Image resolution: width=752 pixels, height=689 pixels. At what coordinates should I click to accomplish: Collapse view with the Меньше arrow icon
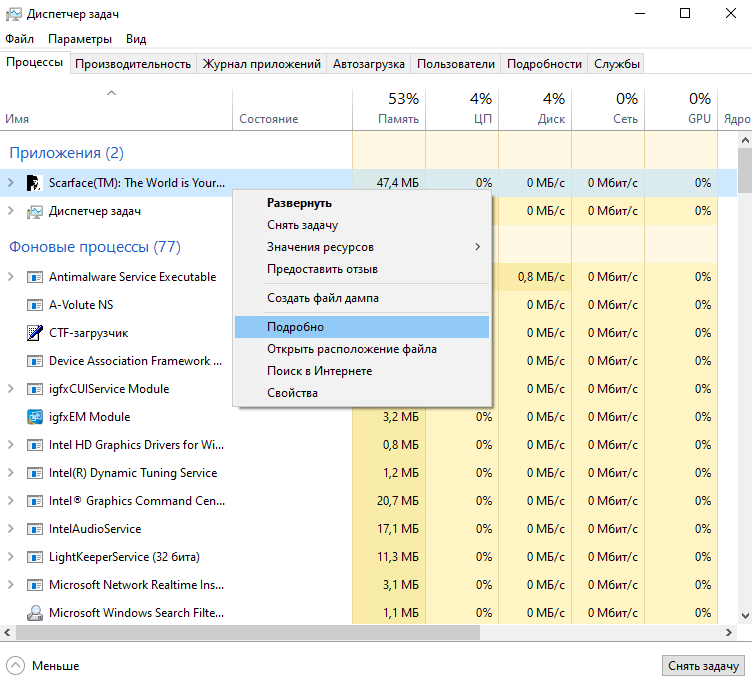15,666
